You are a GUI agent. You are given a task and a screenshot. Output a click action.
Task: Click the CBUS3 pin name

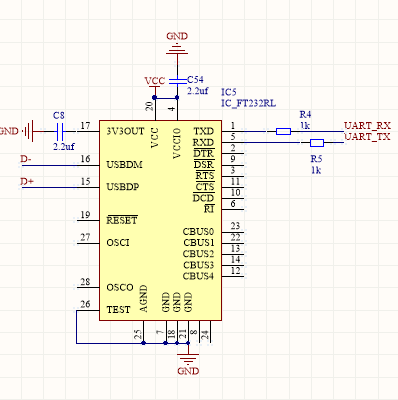point(199,265)
